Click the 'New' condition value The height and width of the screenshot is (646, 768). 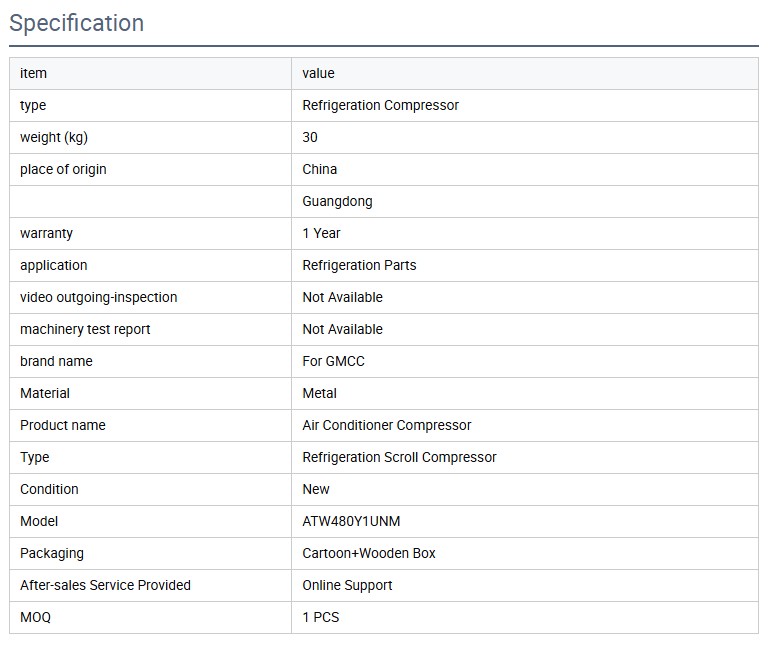(x=316, y=489)
